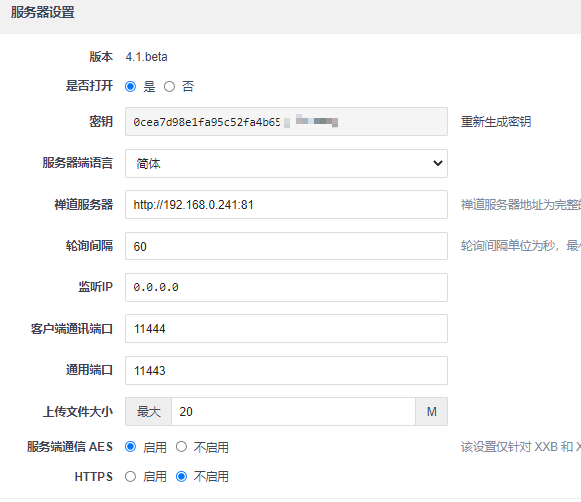Click the 通用端口 field showing 11443
581x502 pixels.
[286, 370]
